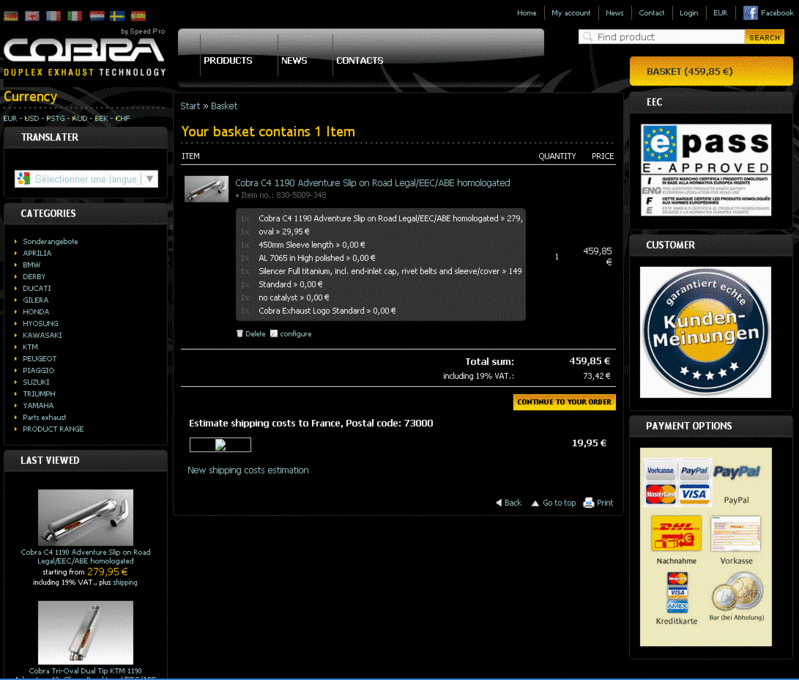
Task: Switch currency to AUD
Action: [79, 118]
